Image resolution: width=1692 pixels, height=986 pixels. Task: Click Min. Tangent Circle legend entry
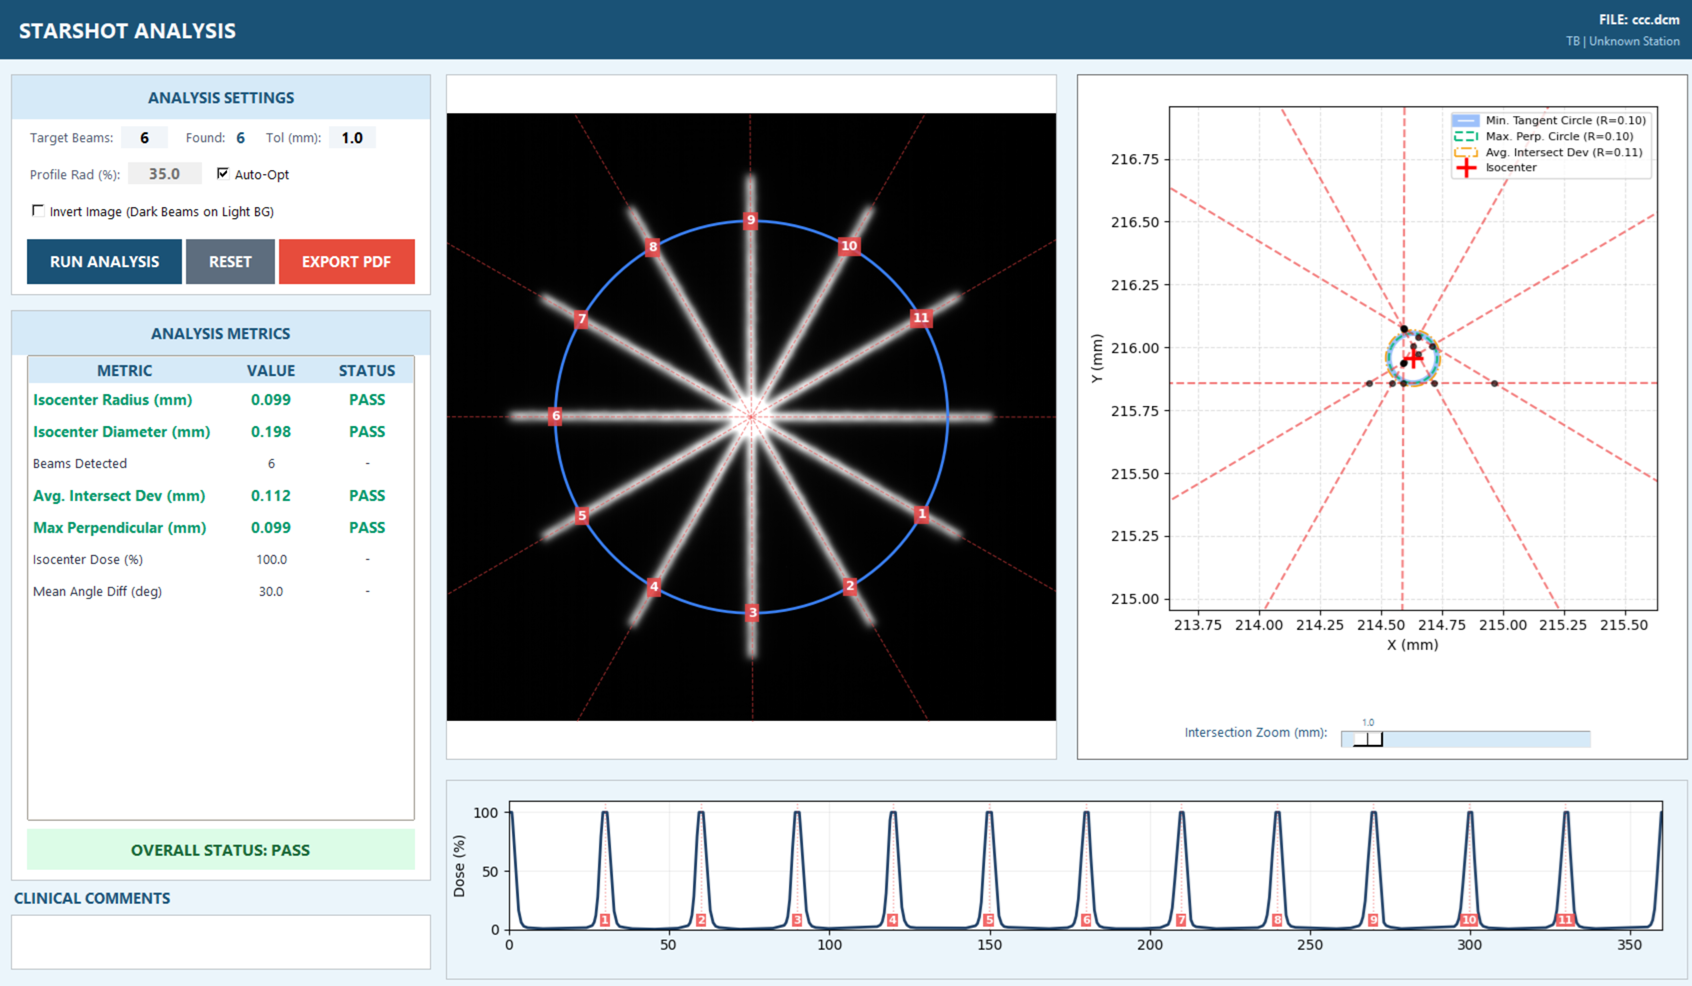[x=1549, y=120]
